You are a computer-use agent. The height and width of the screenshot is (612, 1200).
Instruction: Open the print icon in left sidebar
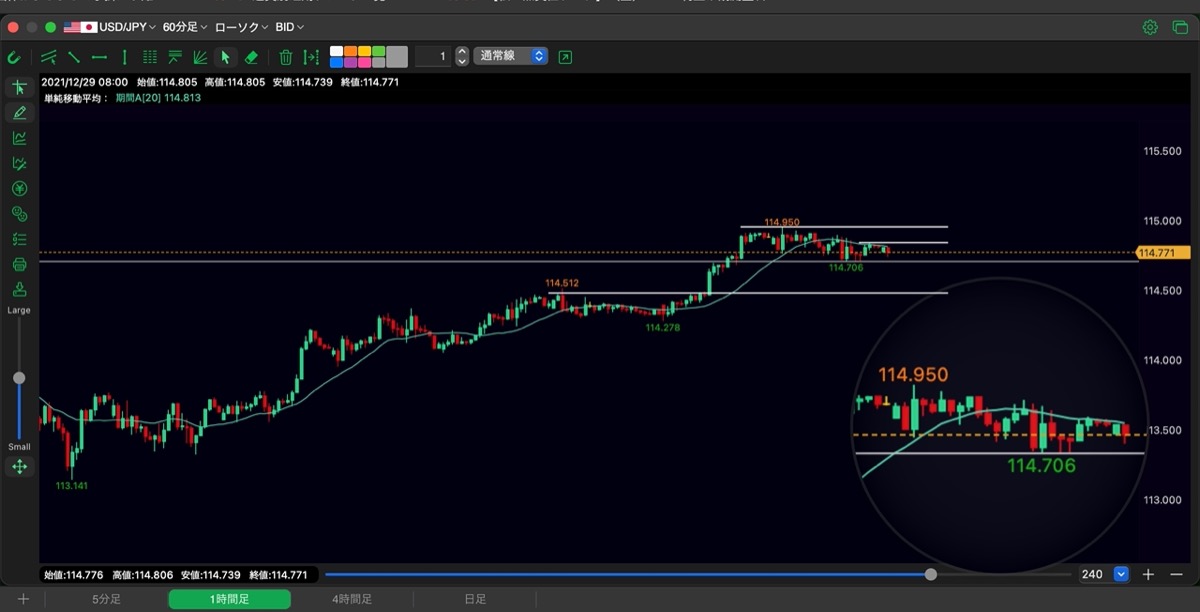pos(19,264)
